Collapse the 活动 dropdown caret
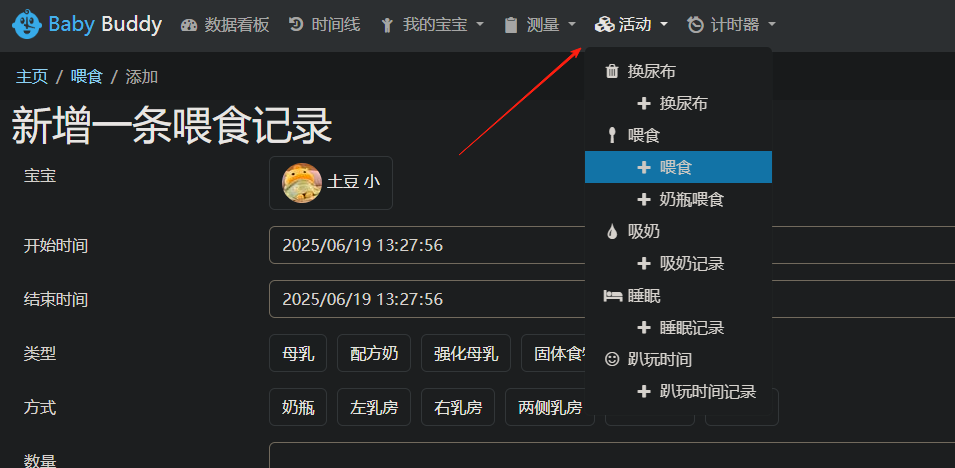This screenshot has height=468, width=955. point(664,25)
